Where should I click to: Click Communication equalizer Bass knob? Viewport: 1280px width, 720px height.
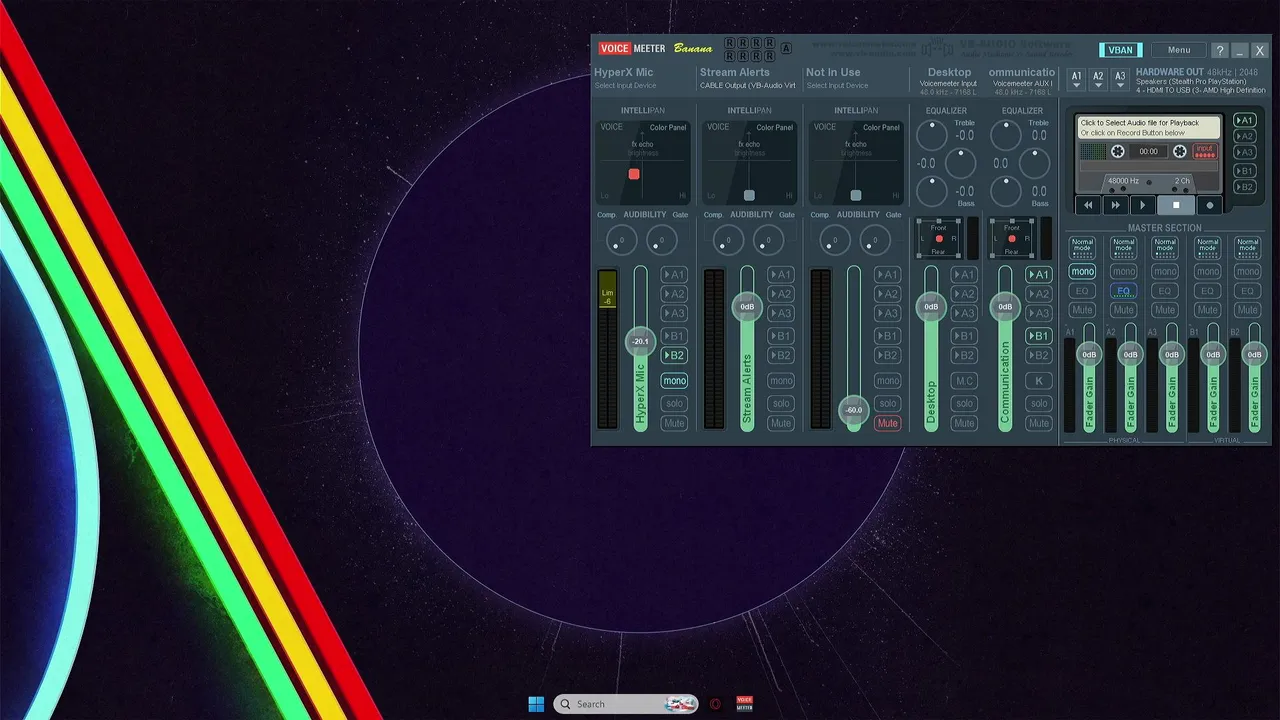coord(1006,189)
